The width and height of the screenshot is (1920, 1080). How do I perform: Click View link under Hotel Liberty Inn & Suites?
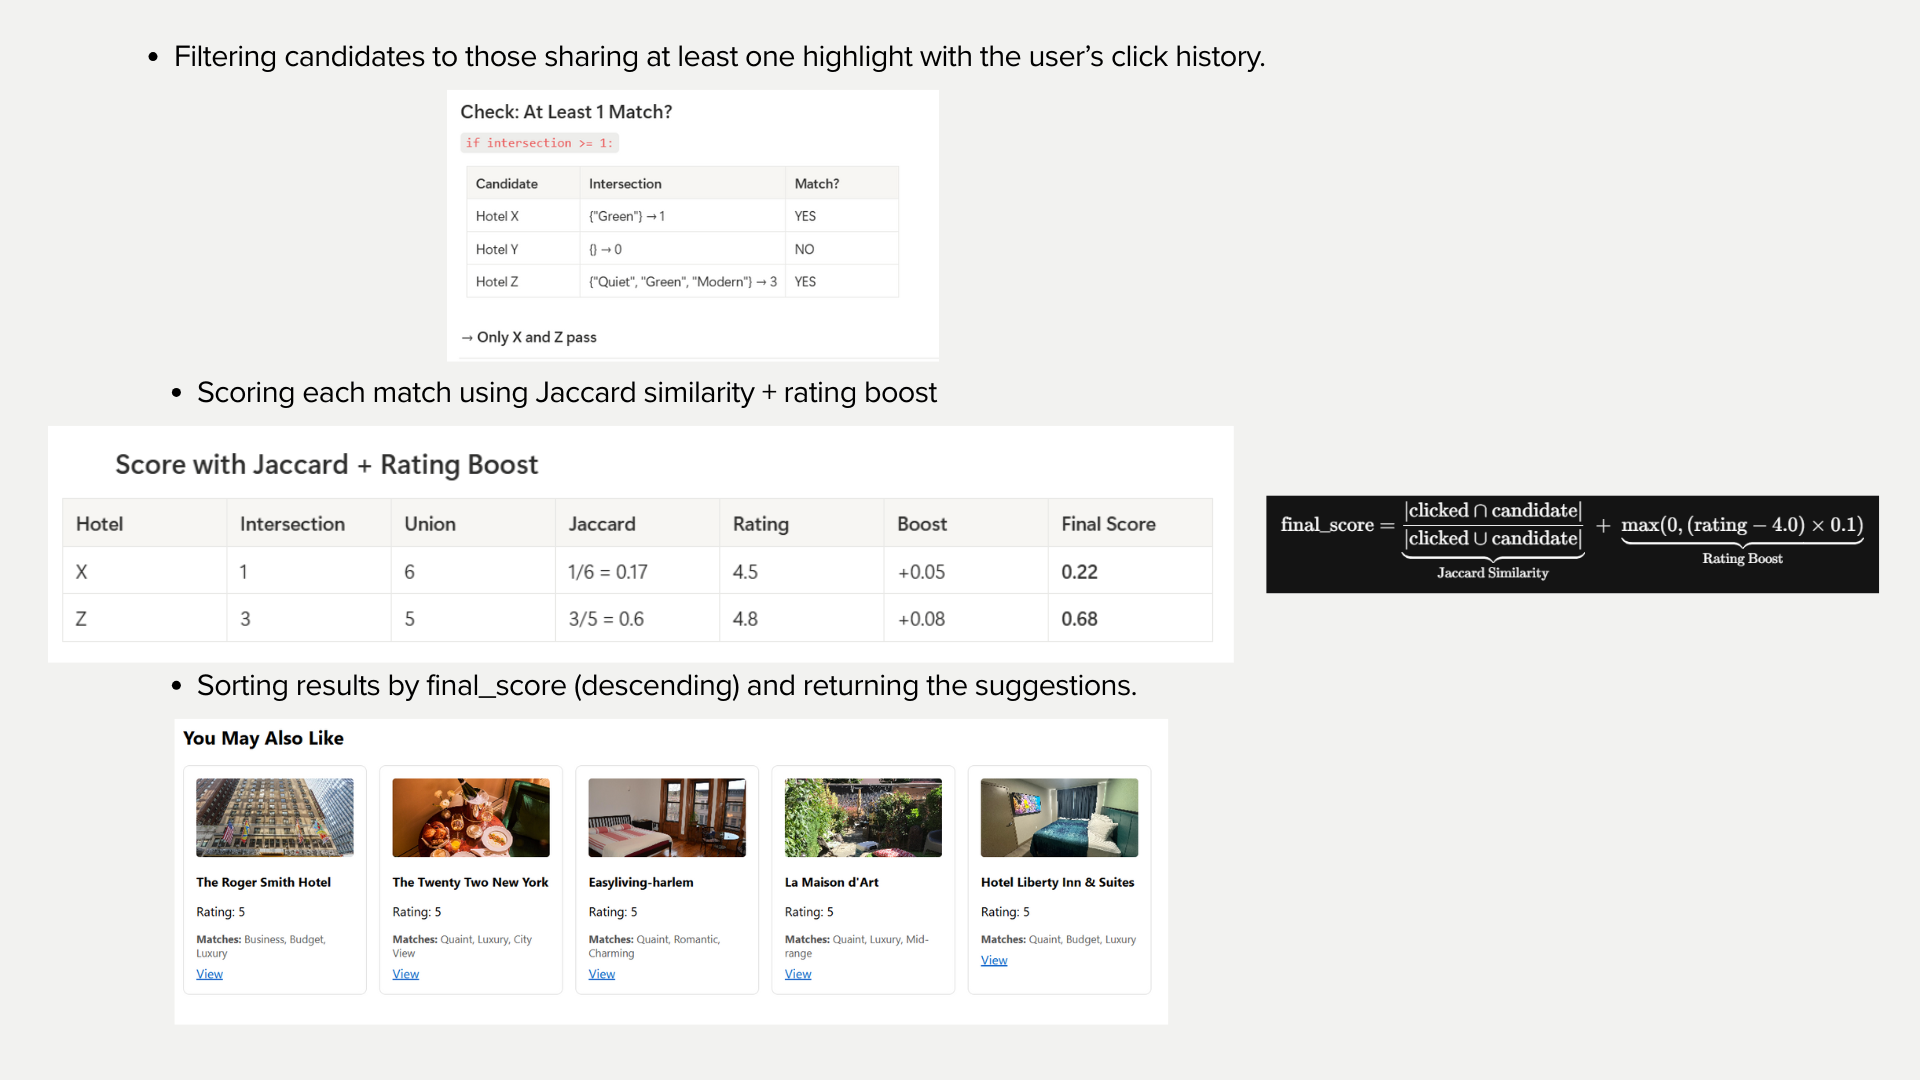[993, 960]
